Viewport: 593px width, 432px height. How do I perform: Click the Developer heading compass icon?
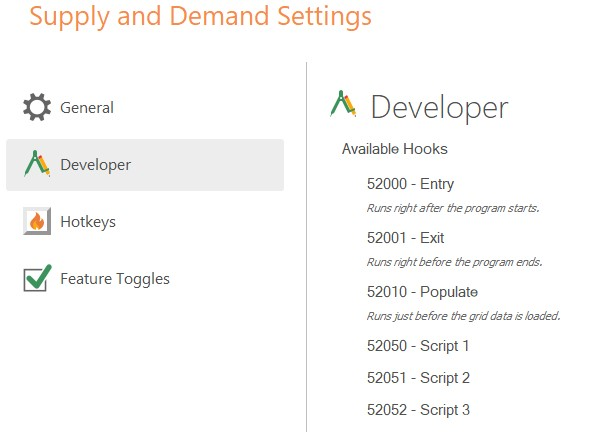tap(343, 104)
